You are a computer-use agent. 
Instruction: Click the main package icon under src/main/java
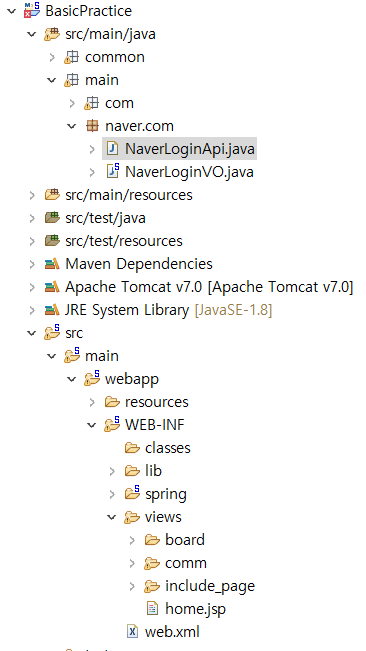point(71,80)
